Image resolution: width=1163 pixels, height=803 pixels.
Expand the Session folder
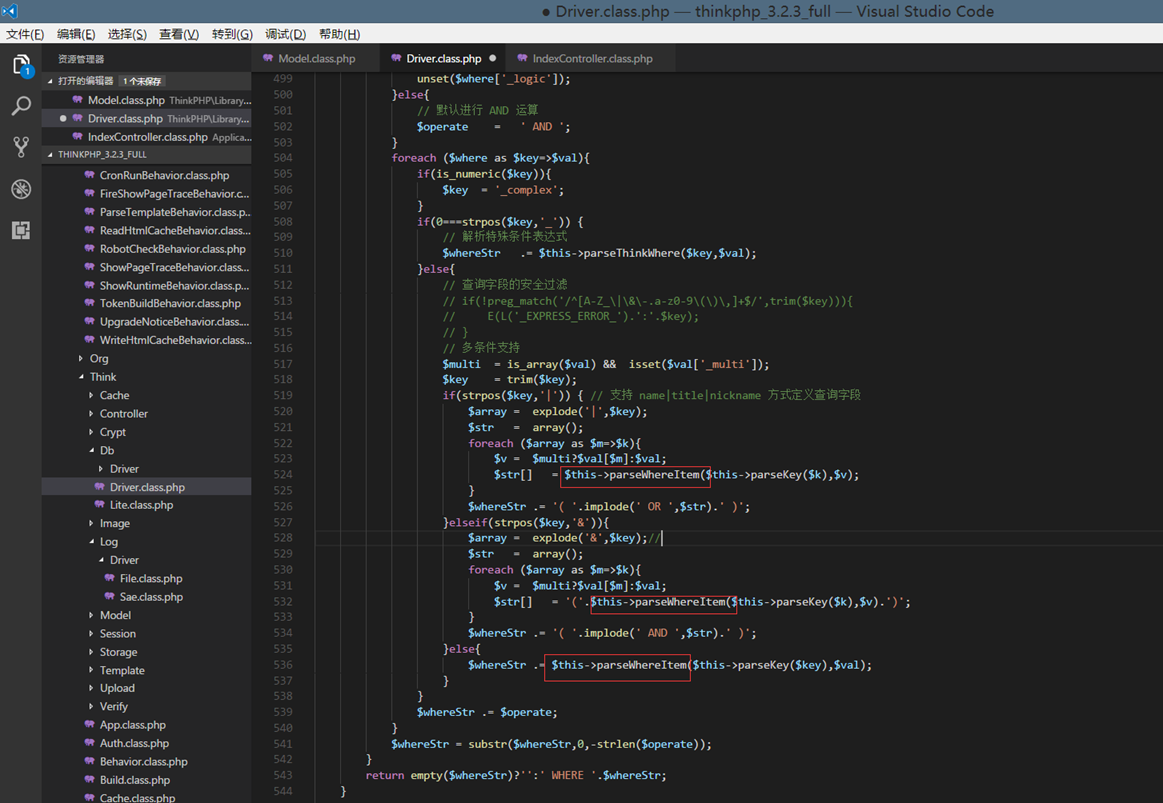click(91, 633)
